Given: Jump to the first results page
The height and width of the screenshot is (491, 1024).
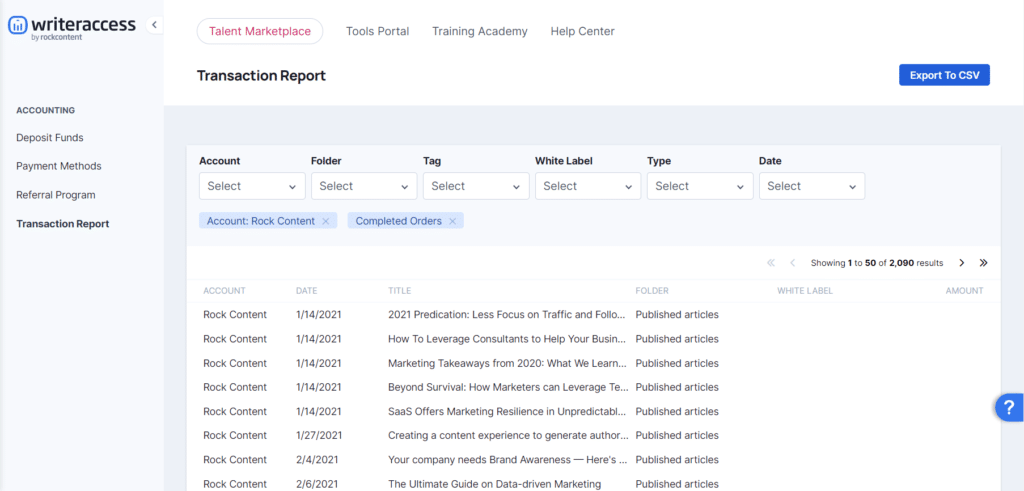Looking at the screenshot, I should [771, 263].
